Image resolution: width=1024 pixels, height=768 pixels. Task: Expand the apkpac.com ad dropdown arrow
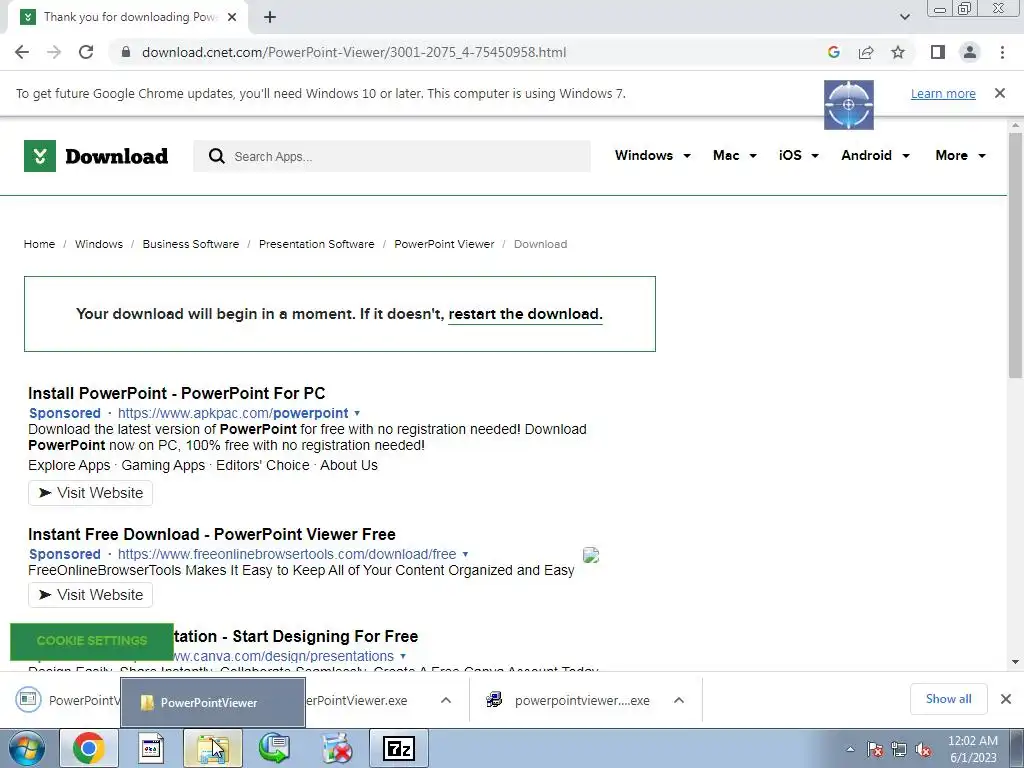click(357, 413)
